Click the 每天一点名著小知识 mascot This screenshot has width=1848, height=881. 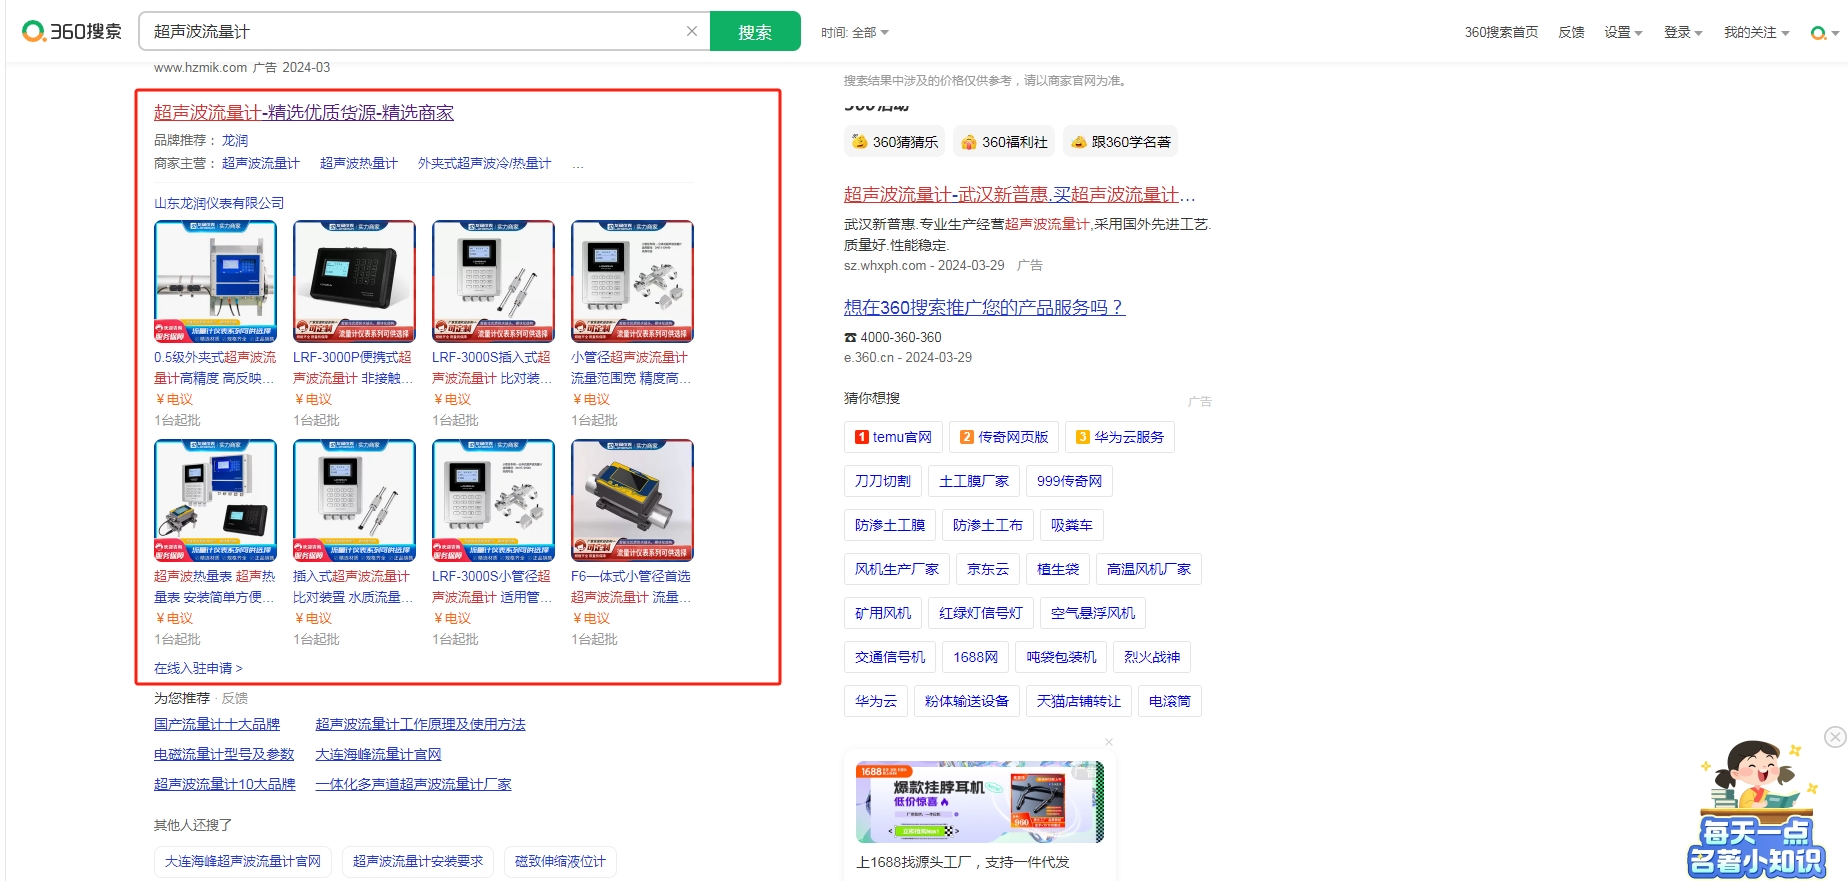tap(1757, 812)
